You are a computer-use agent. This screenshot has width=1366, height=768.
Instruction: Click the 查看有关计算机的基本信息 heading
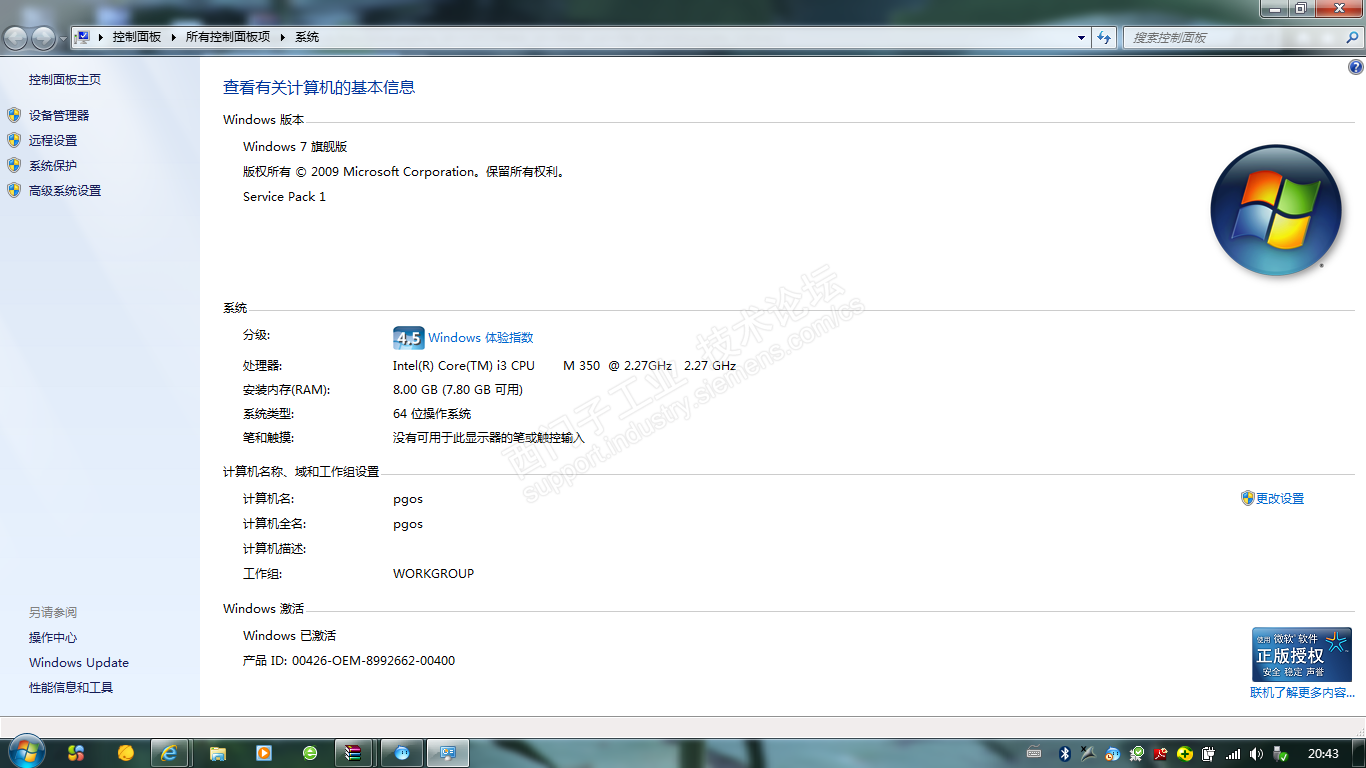[x=319, y=88]
